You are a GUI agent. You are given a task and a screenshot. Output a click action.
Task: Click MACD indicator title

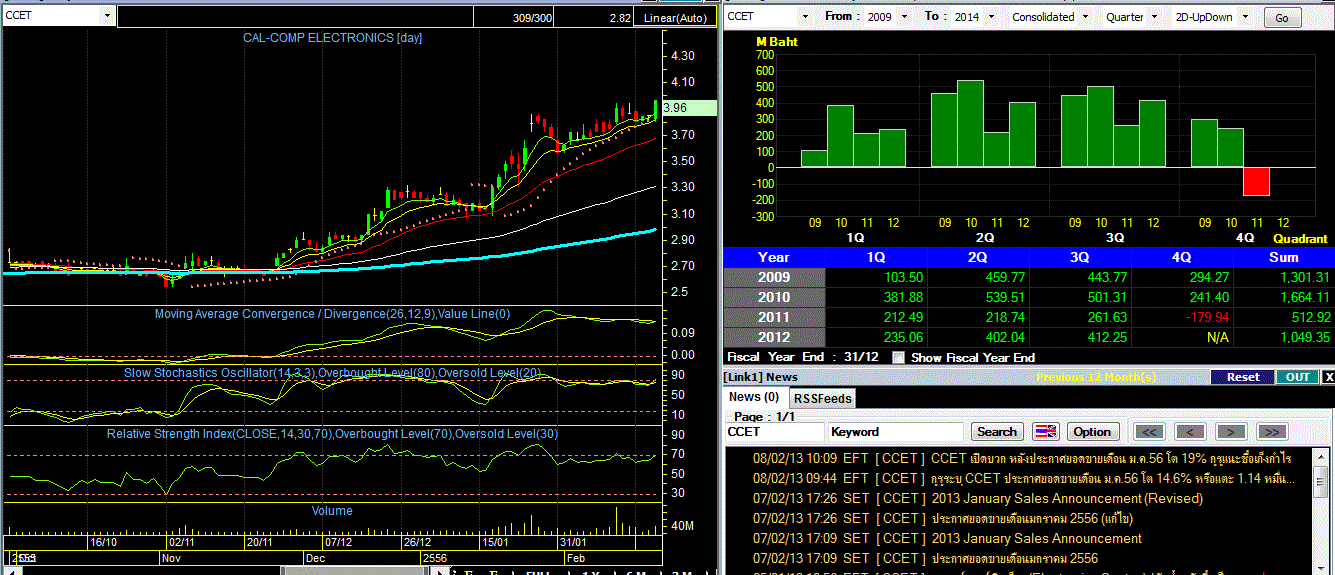(332, 314)
